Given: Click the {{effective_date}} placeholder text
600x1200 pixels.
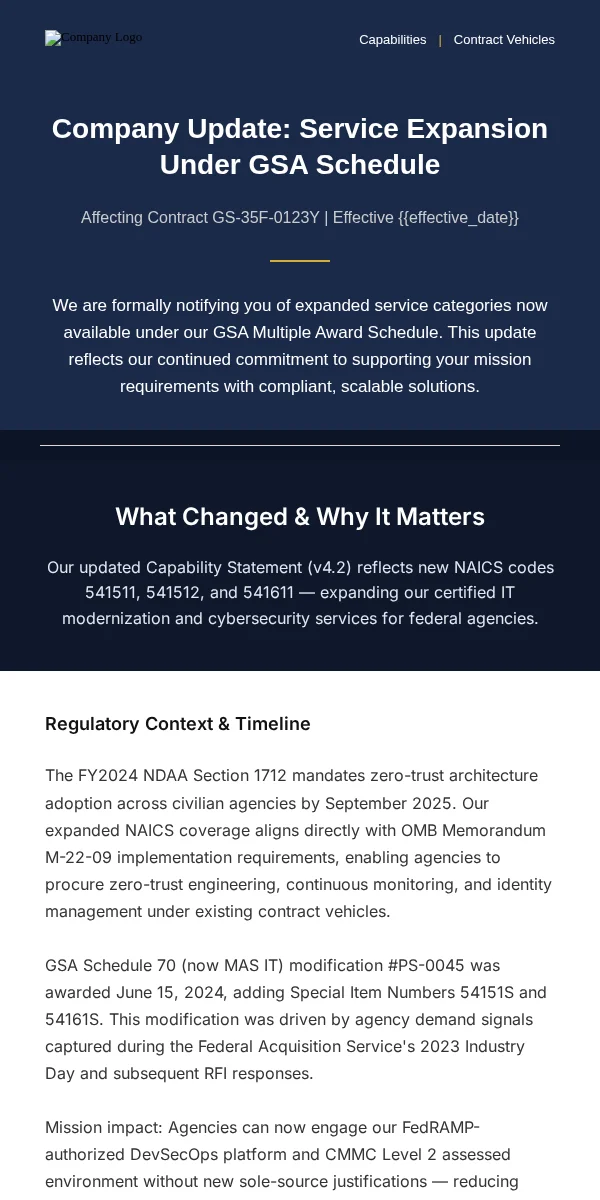Looking at the screenshot, I should (x=458, y=217).
